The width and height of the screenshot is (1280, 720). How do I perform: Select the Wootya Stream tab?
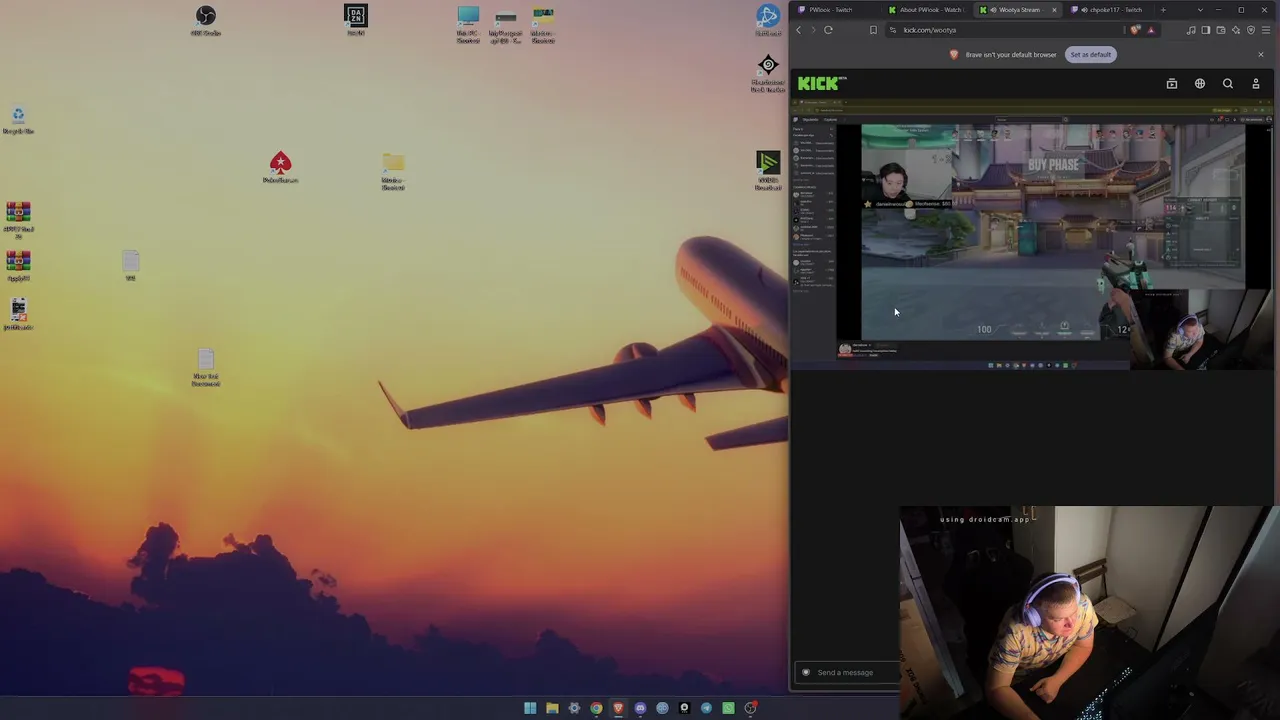pyautogui.click(x=1017, y=10)
